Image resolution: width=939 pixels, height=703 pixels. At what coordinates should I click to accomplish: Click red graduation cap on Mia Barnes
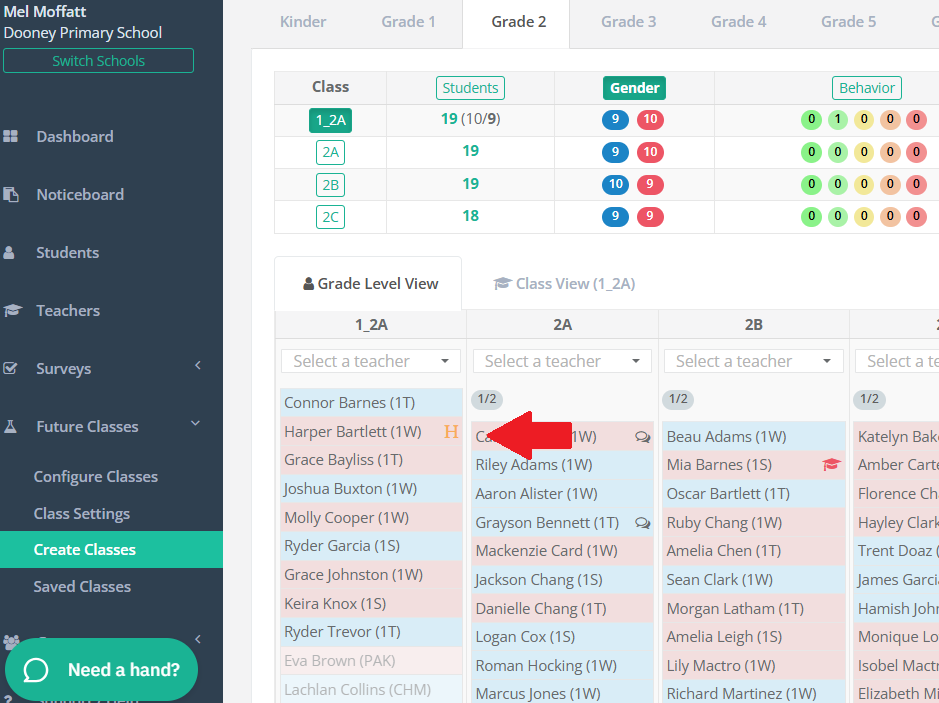point(831,464)
